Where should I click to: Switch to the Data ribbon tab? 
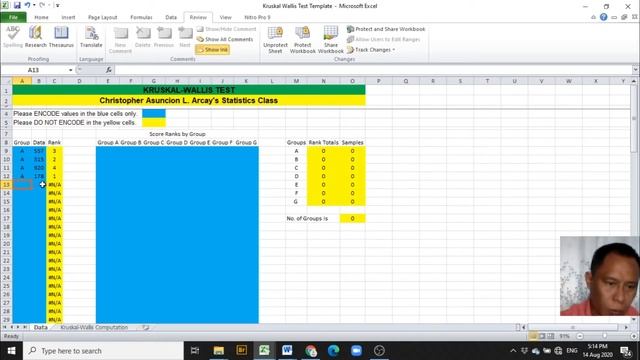(x=171, y=17)
